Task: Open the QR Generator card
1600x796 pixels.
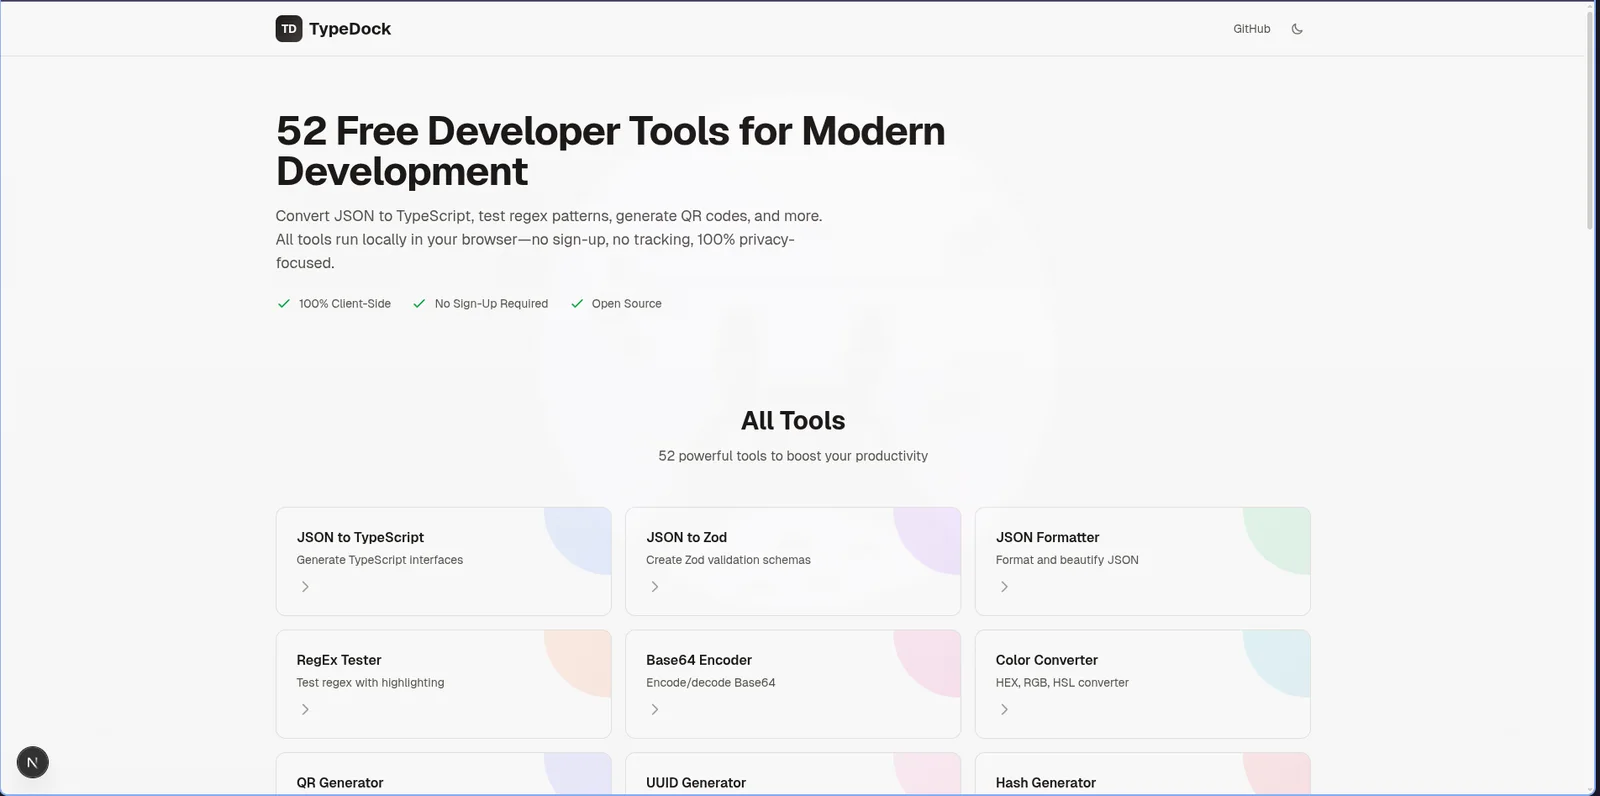Action: tap(443, 774)
